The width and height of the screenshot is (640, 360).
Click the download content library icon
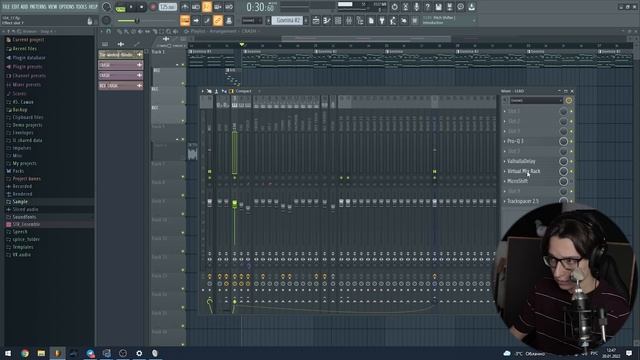[x=471, y=7]
